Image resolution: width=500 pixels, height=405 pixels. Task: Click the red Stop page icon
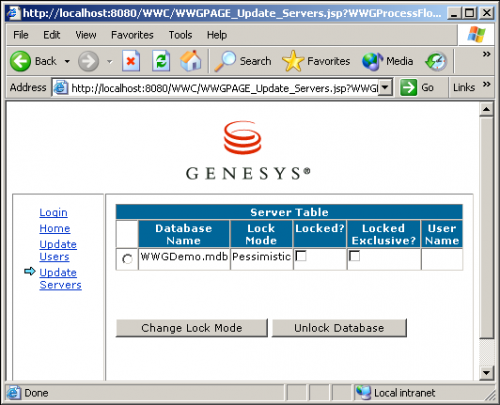(131, 61)
